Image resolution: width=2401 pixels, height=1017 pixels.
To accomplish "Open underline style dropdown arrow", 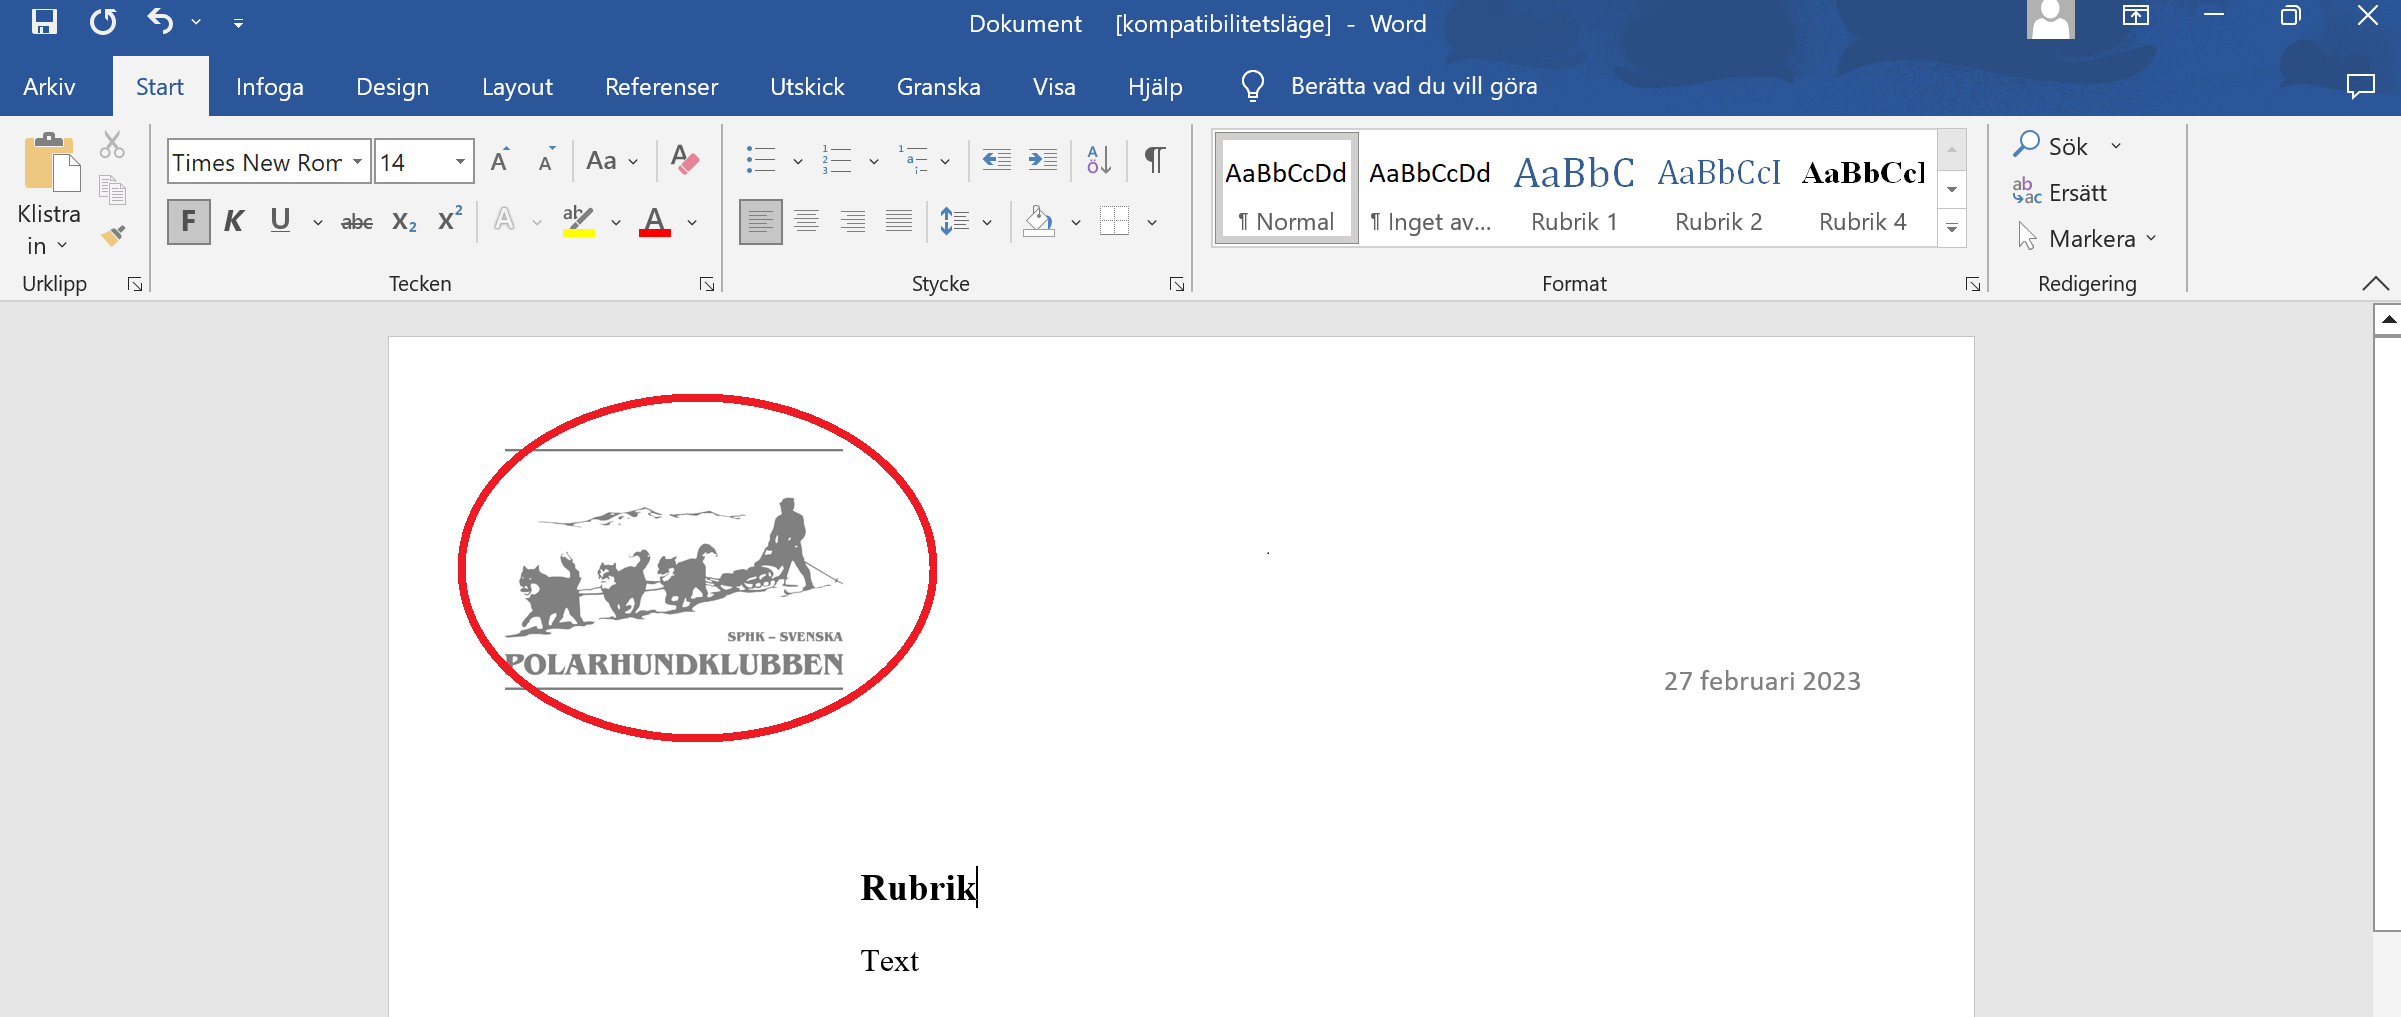I will [x=317, y=223].
